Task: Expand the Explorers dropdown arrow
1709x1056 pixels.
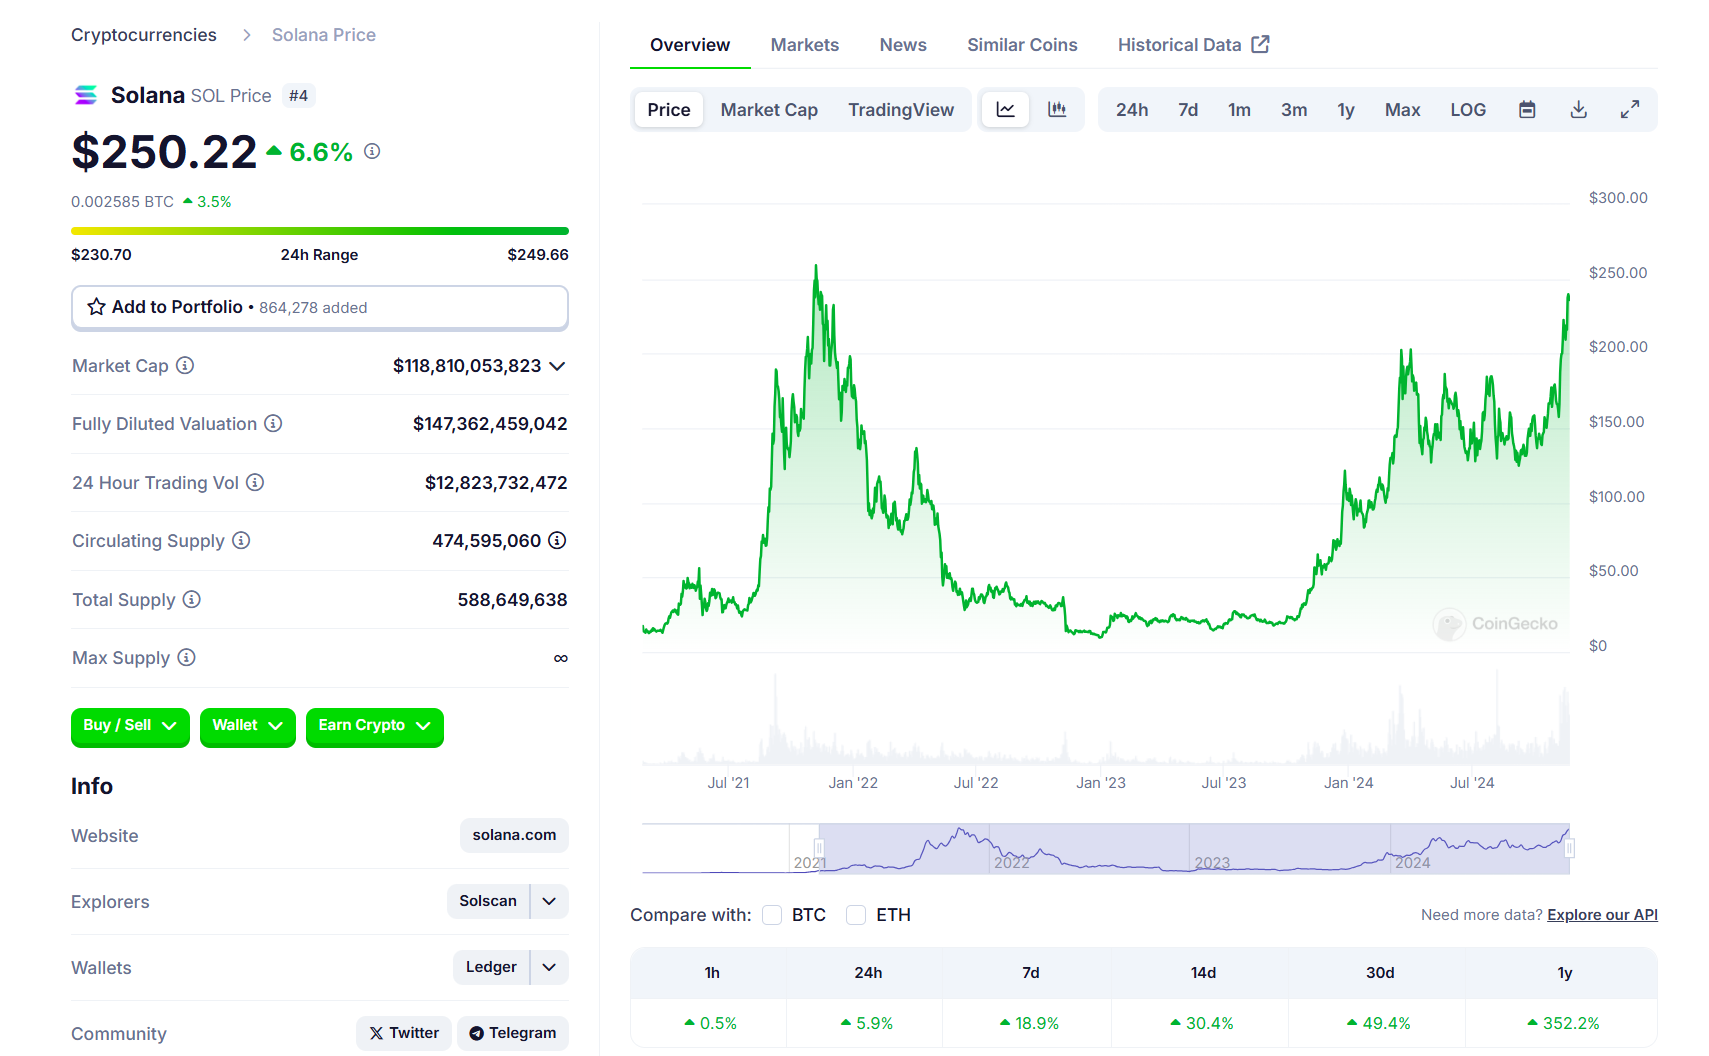Action: point(549,901)
